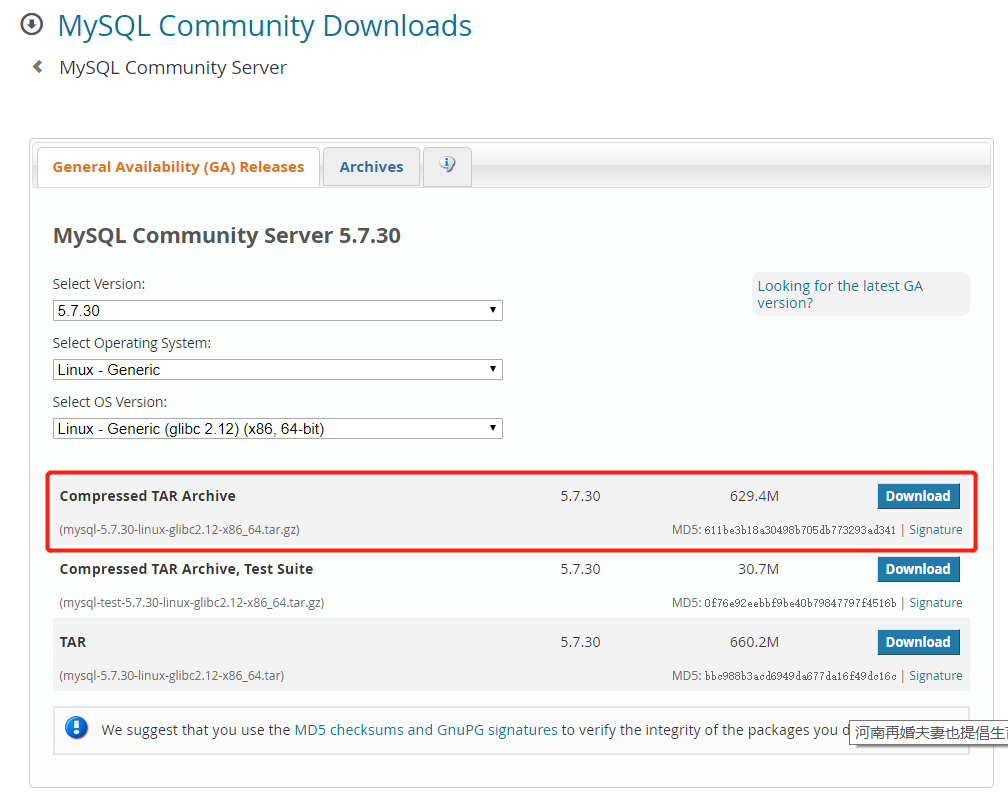The height and width of the screenshot is (801, 1008).
Task: Go back to MySQL Community Server
Action: [173, 68]
